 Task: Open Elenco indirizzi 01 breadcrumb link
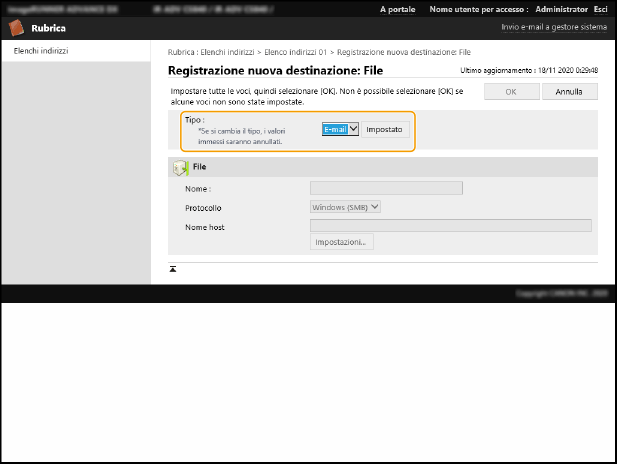pyautogui.click(x=296, y=52)
